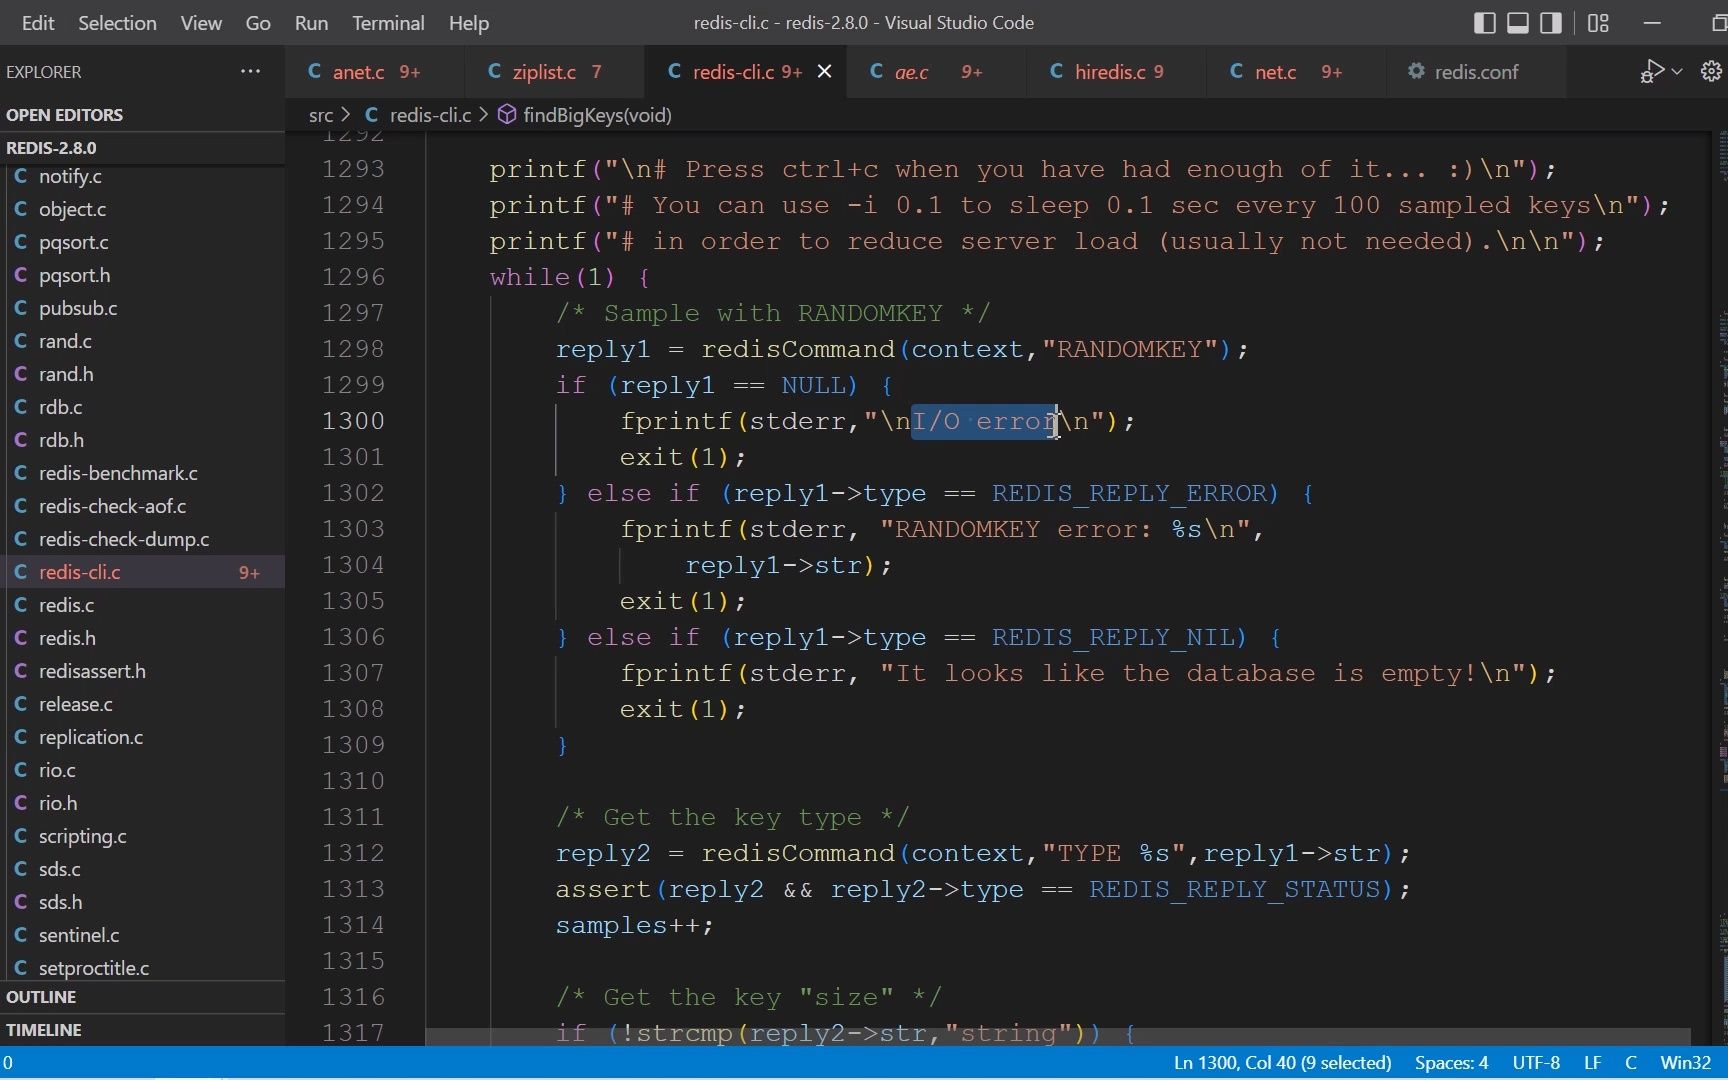1728x1080 pixels.
Task: Open Explorer more actions ellipsis
Action: pyautogui.click(x=250, y=71)
